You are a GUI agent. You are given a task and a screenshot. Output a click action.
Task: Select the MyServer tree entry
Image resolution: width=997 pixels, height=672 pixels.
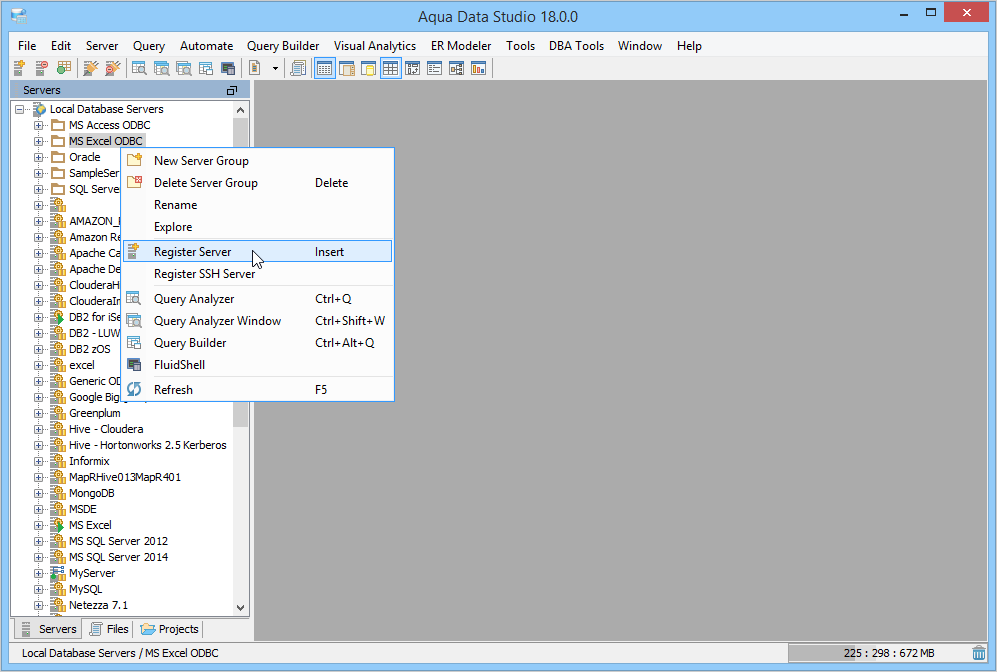click(x=92, y=573)
